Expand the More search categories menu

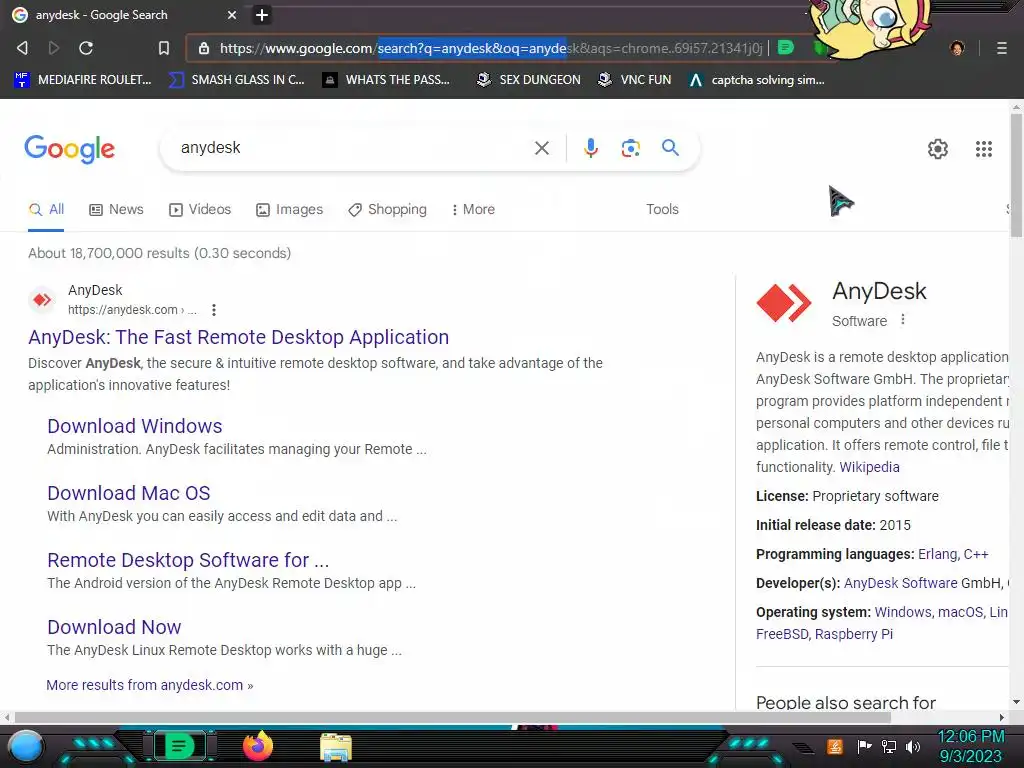point(473,209)
